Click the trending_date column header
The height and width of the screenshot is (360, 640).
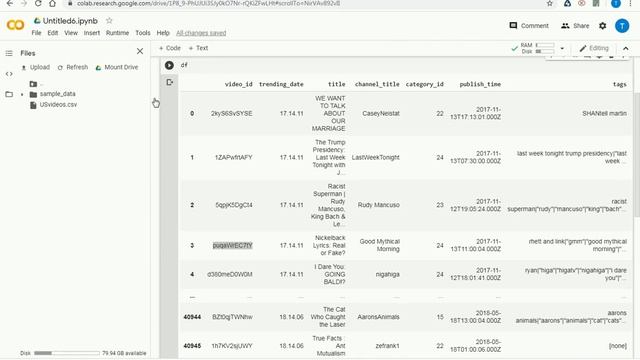281,84
